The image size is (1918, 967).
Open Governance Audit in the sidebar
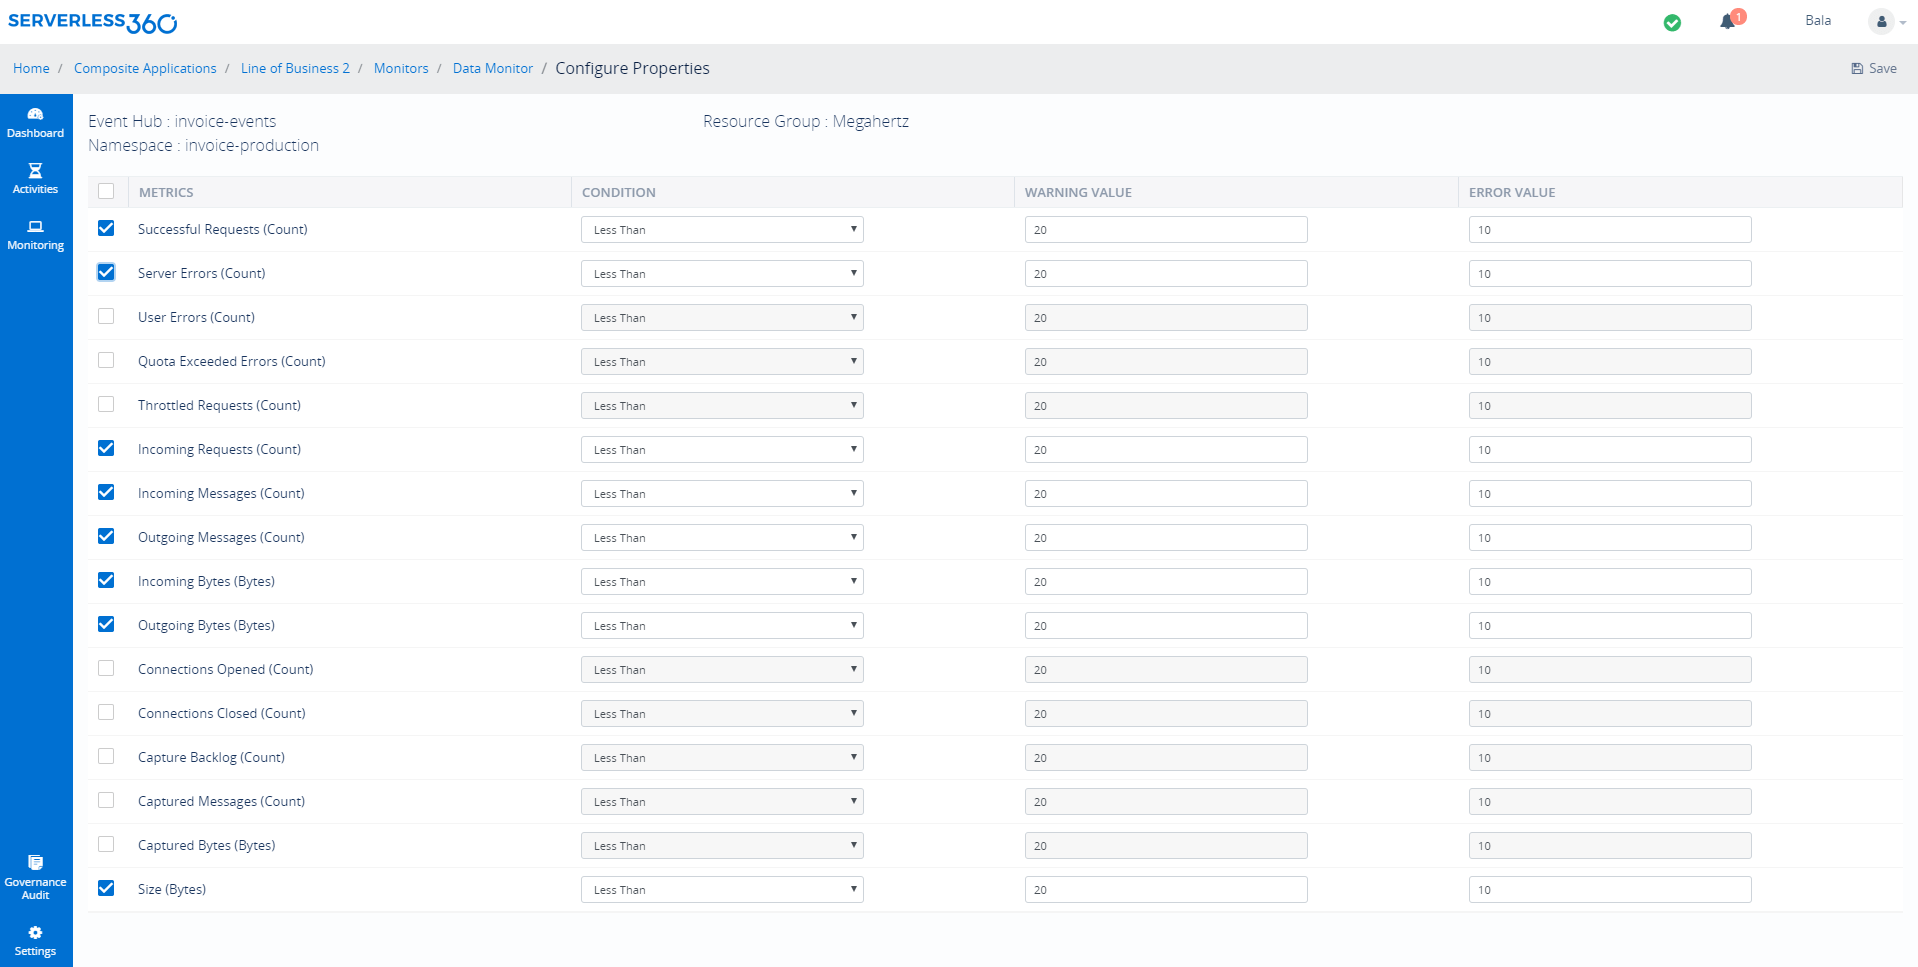(x=35, y=875)
